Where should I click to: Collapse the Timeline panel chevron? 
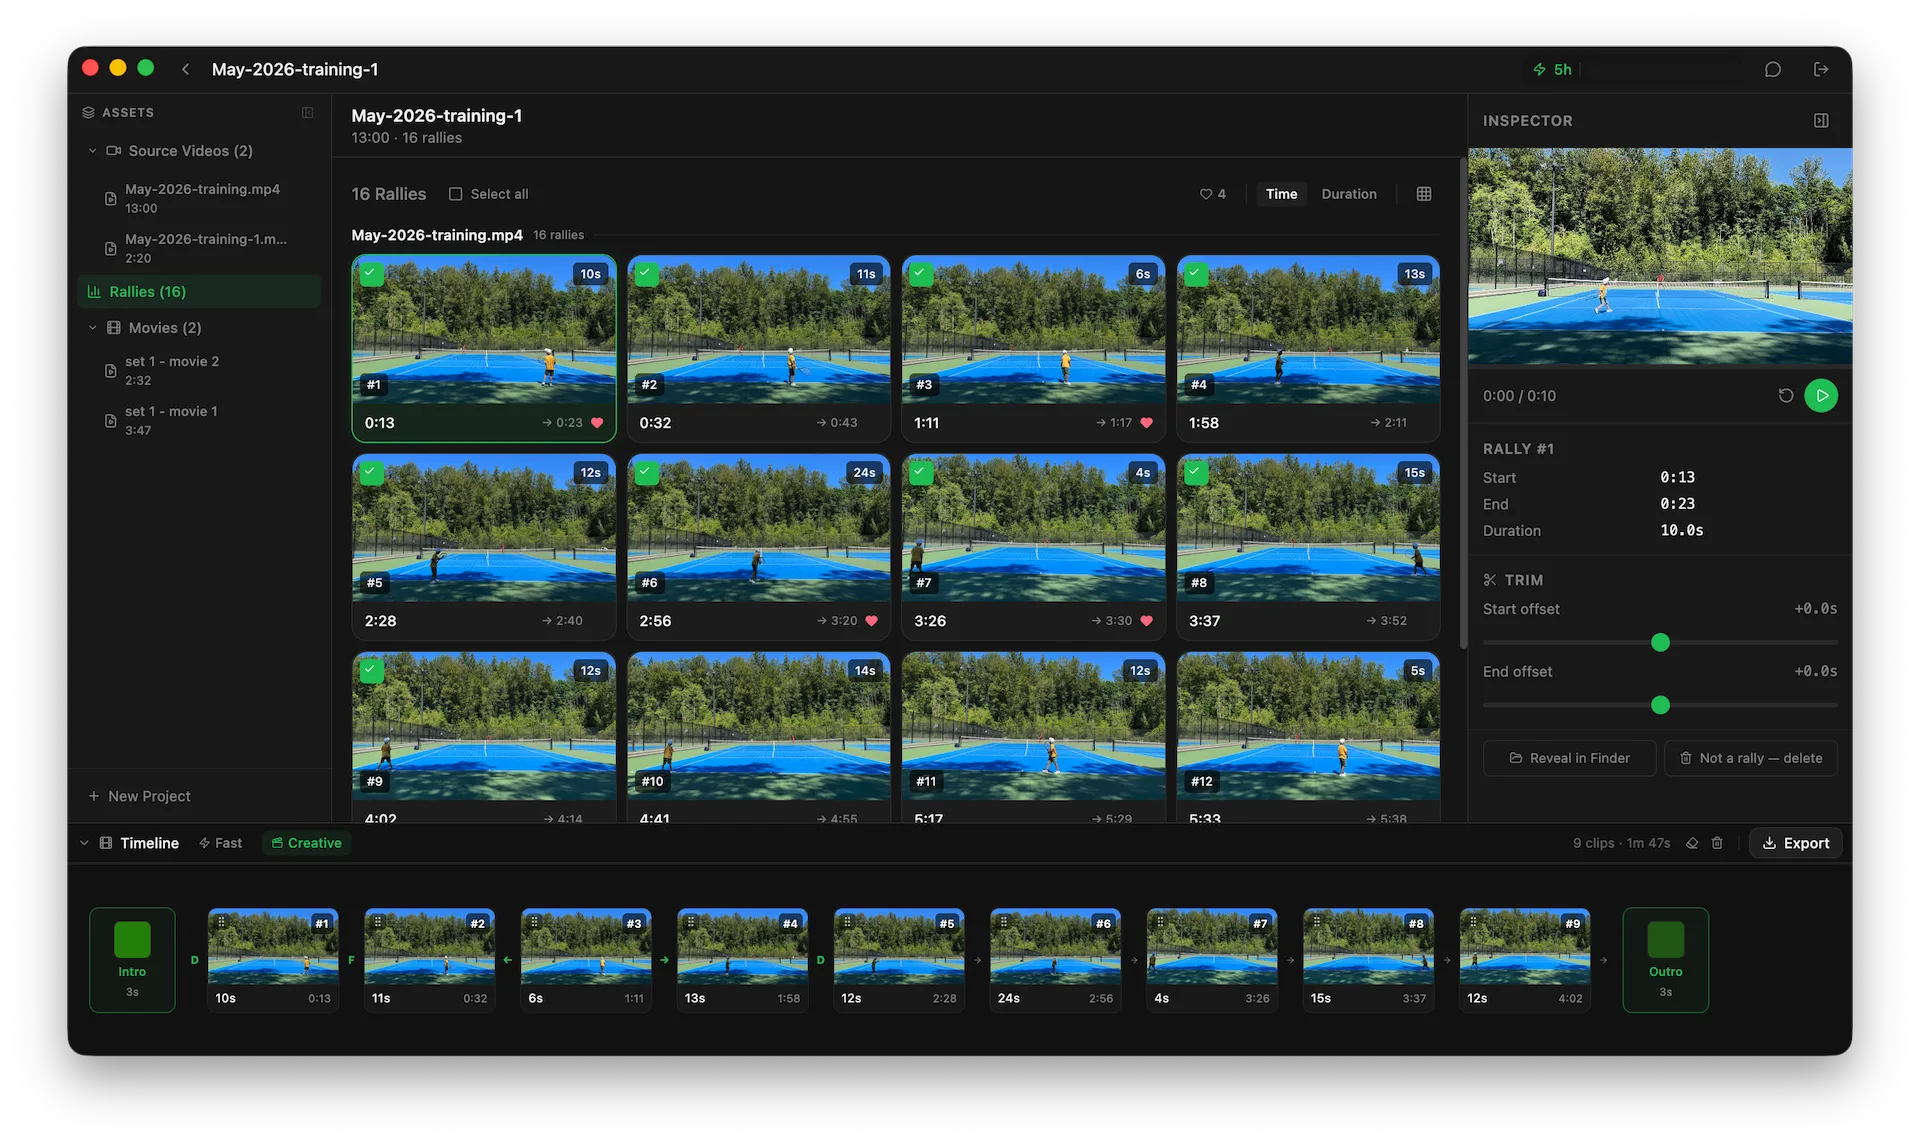(x=84, y=843)
